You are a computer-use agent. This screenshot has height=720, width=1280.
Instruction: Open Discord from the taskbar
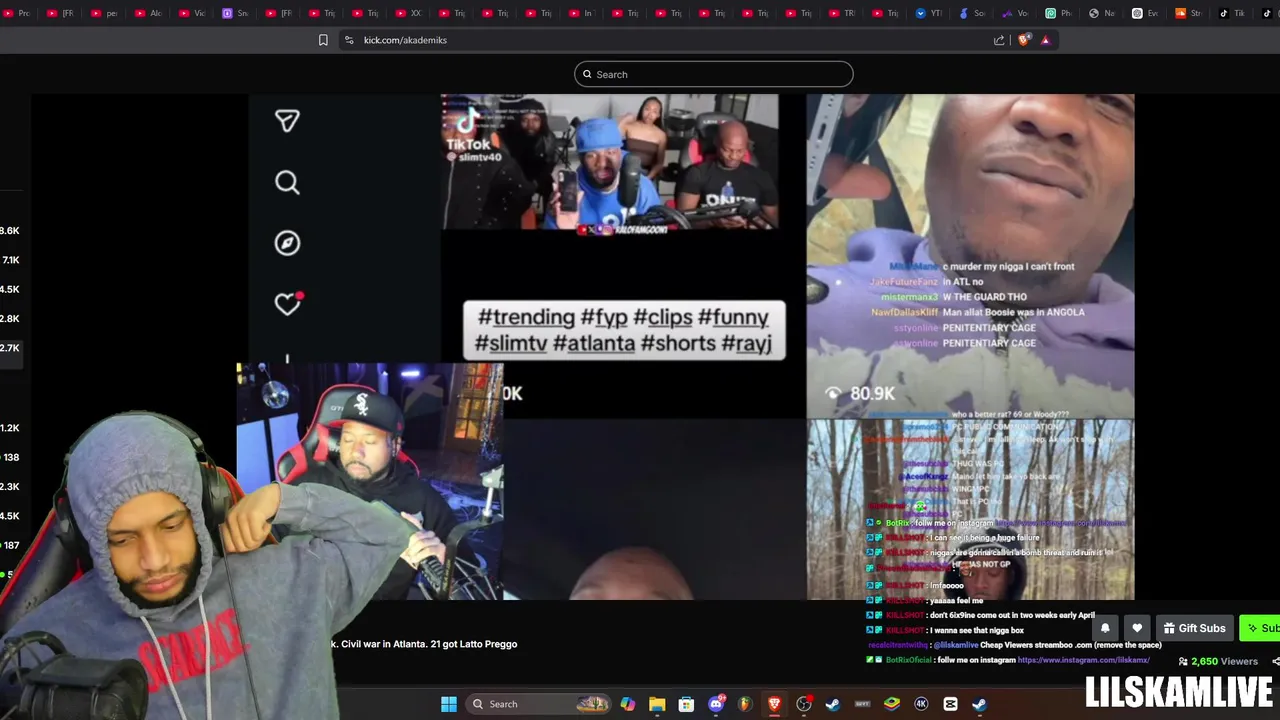point(716,704)
